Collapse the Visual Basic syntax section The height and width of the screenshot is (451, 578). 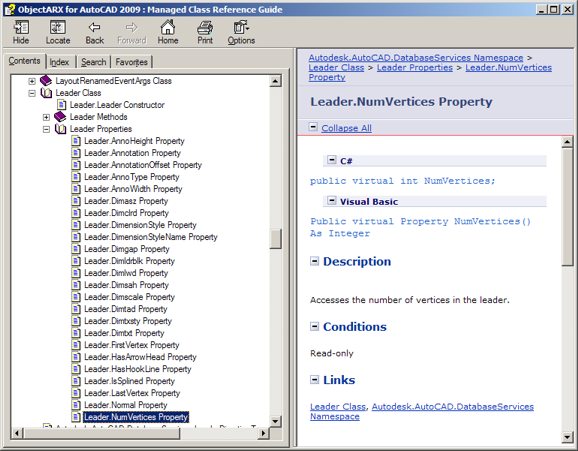pos(332,201)
